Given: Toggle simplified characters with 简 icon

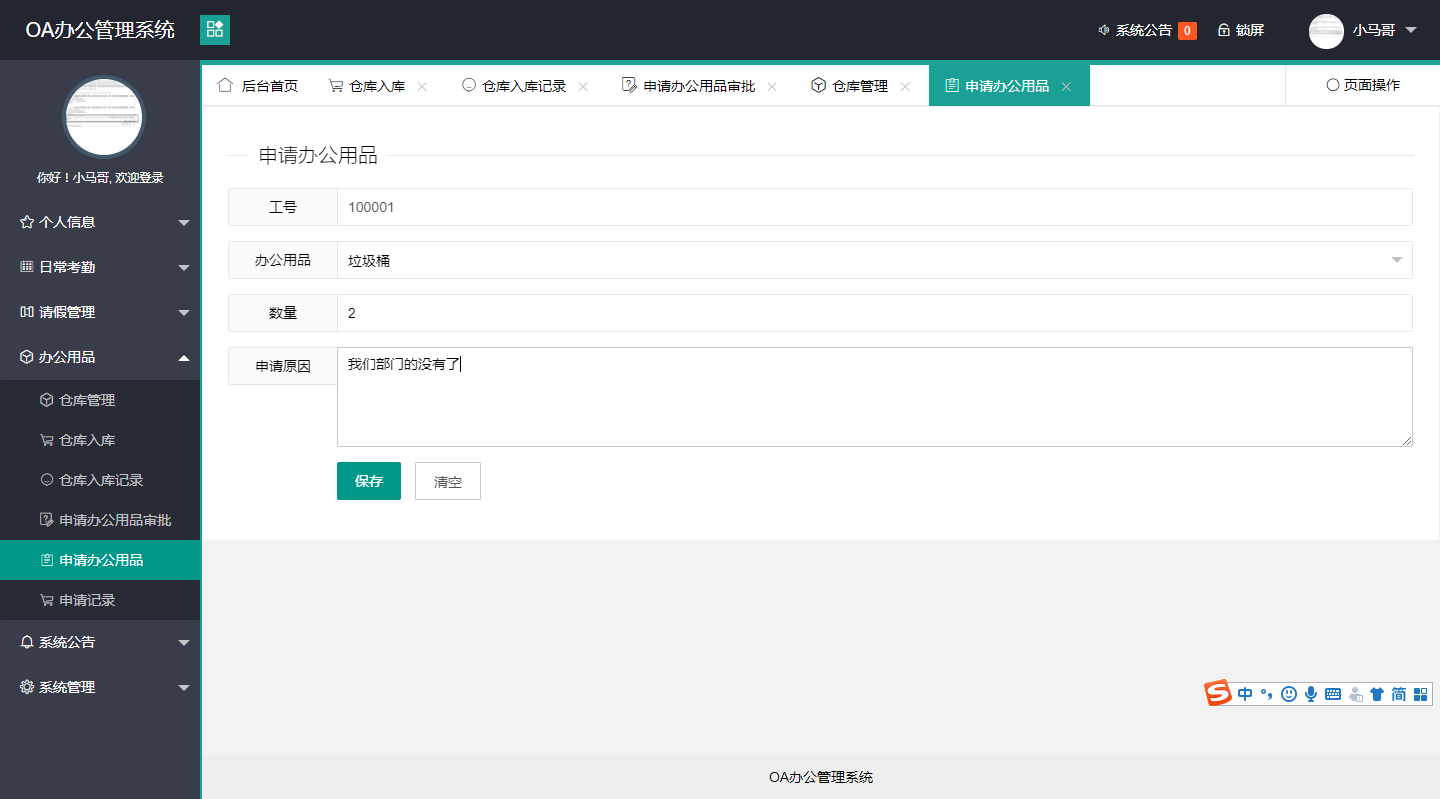Looking at the screenshot, I should [1398, 693].
